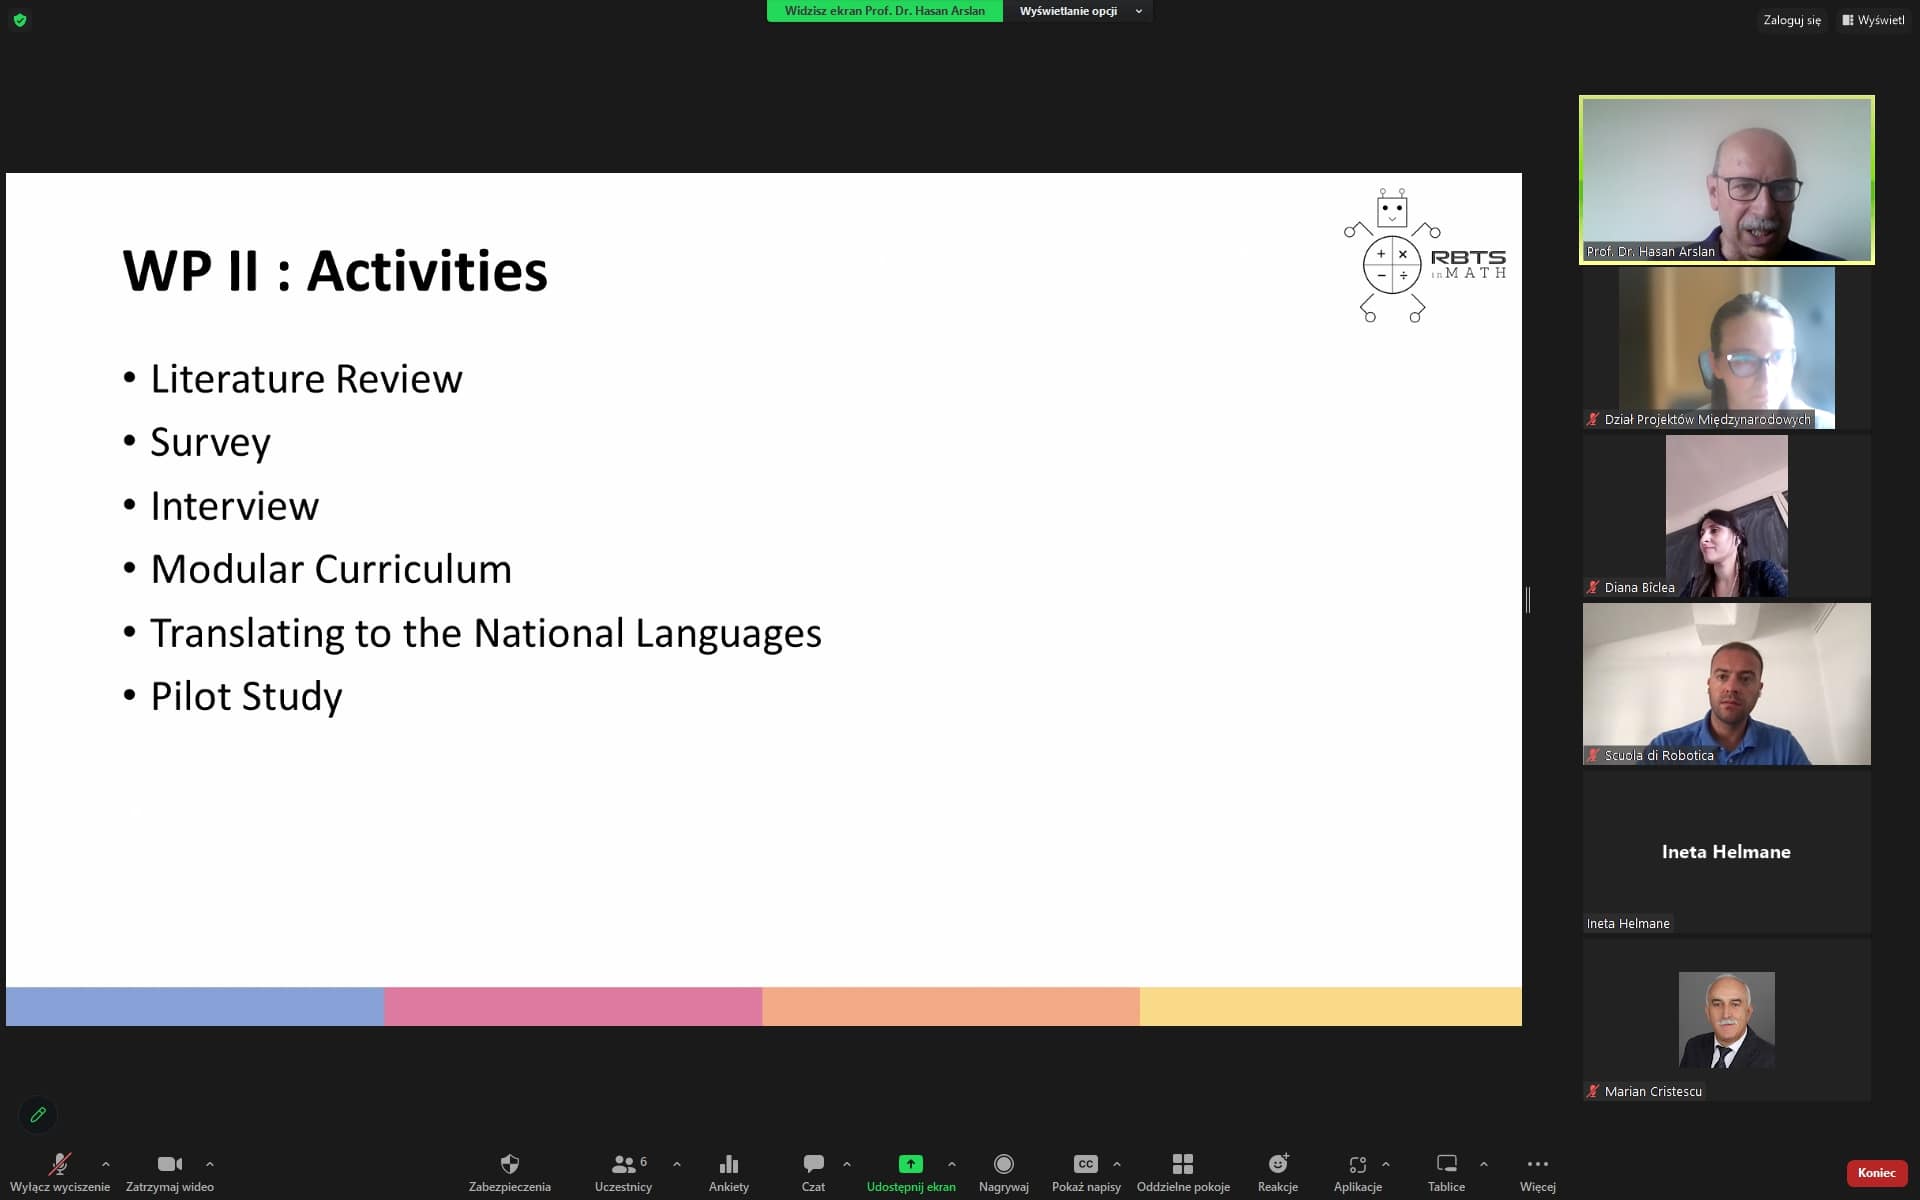Expand arrow next to Czat
Image resolution: width=1920 pixels, height=1200 pixels.
847,1164
